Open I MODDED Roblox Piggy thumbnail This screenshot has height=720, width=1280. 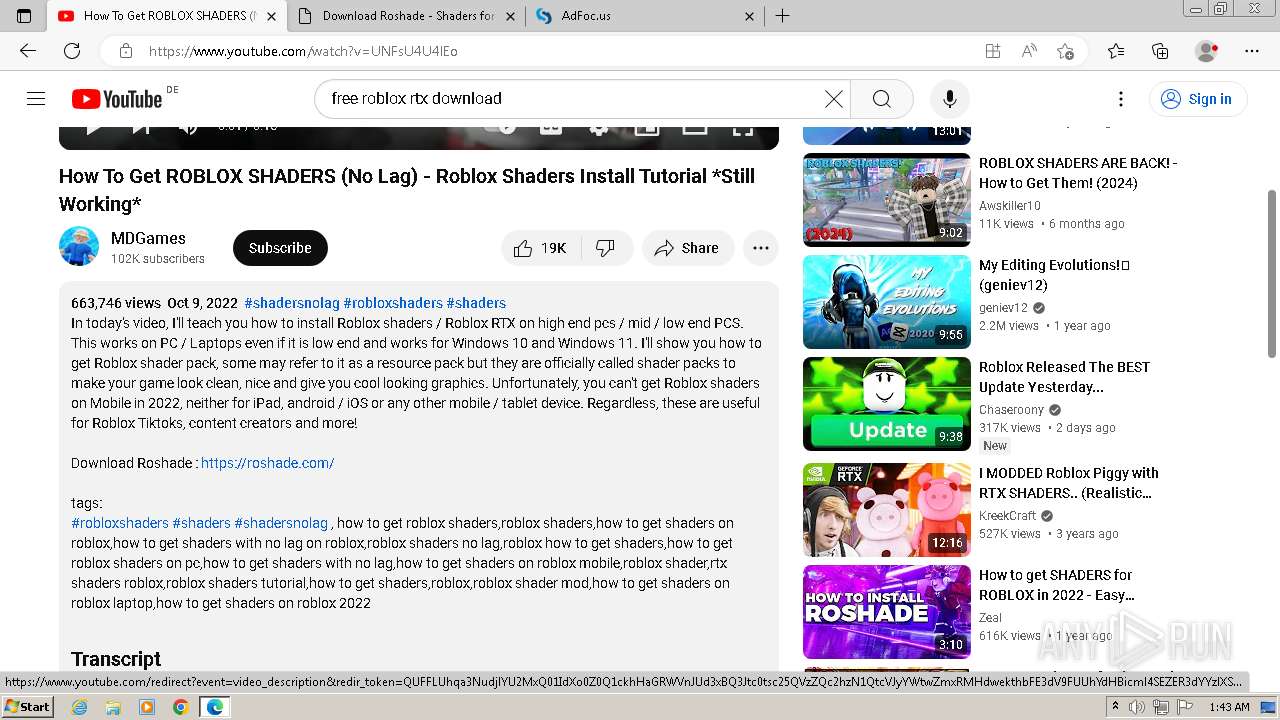887,510
